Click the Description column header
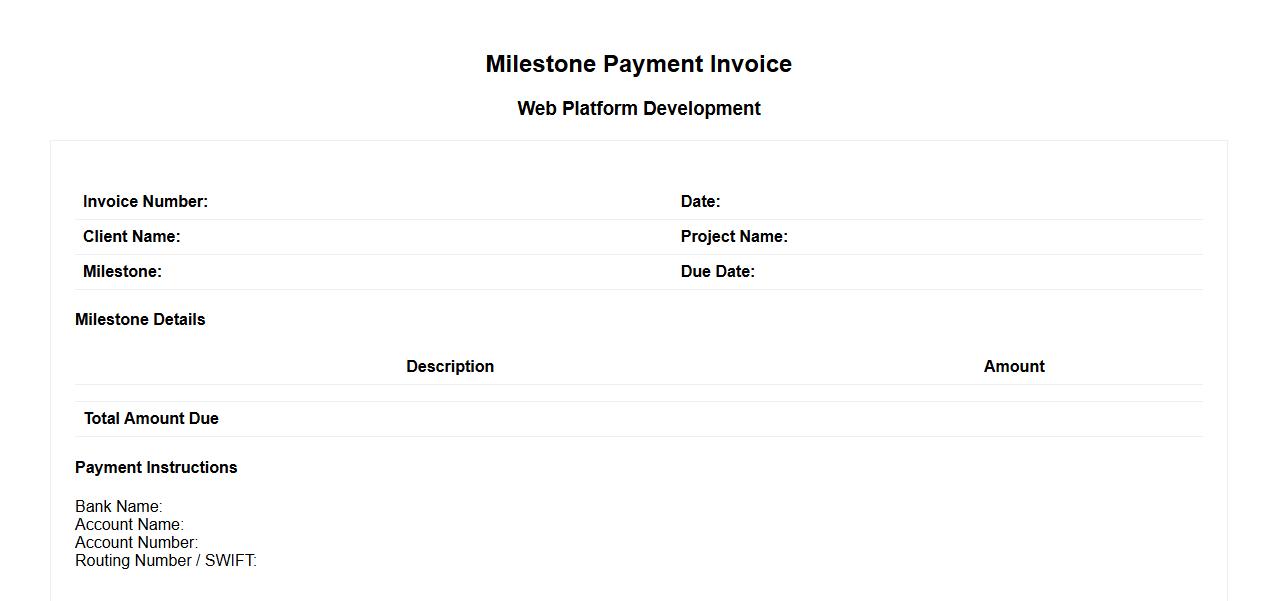Screen dimensions: 1278x601 point(450,367)
